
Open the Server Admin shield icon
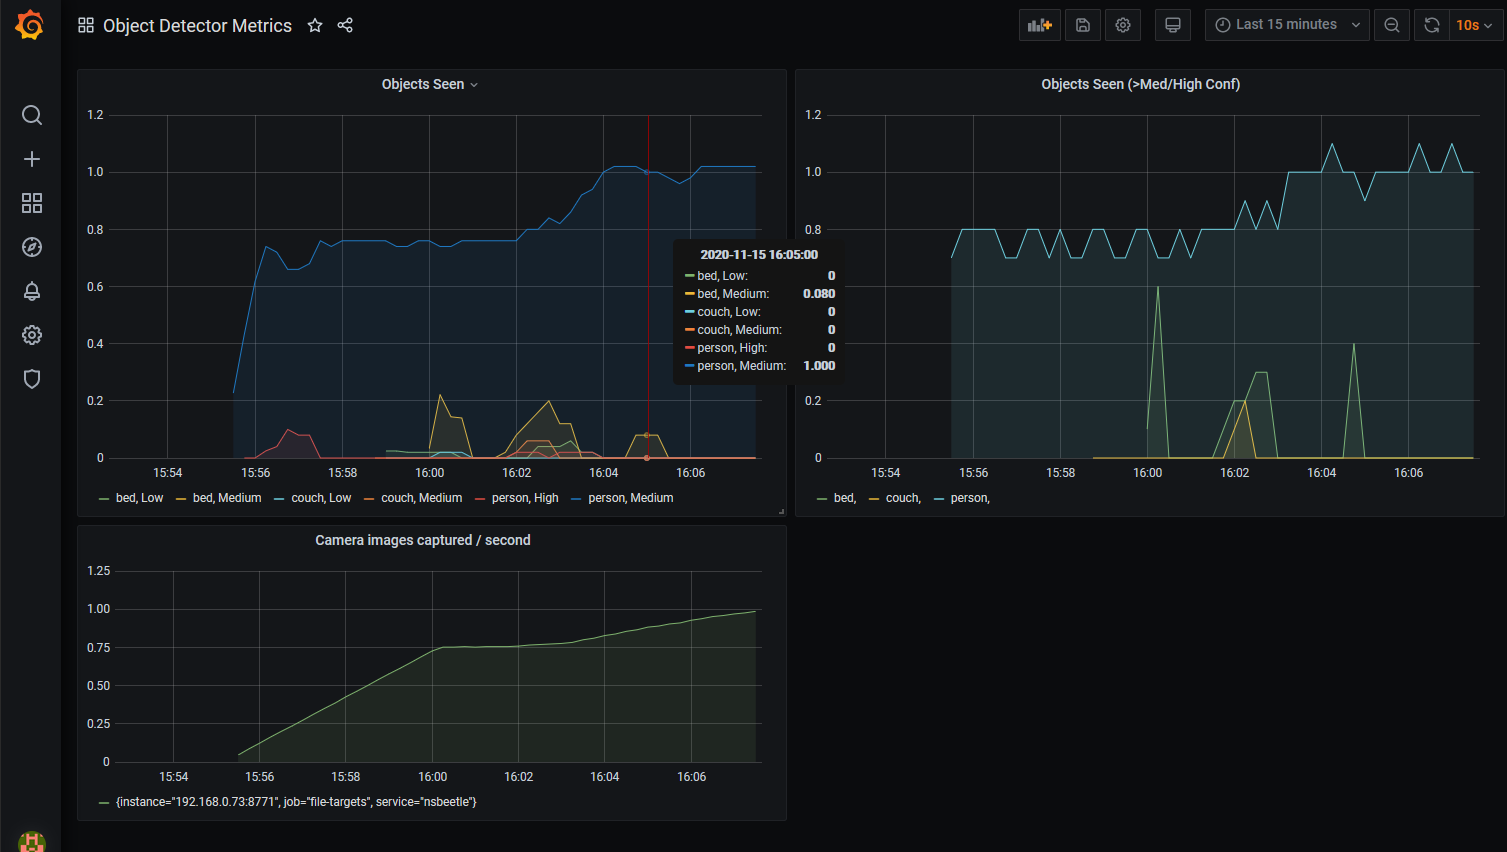32,379
